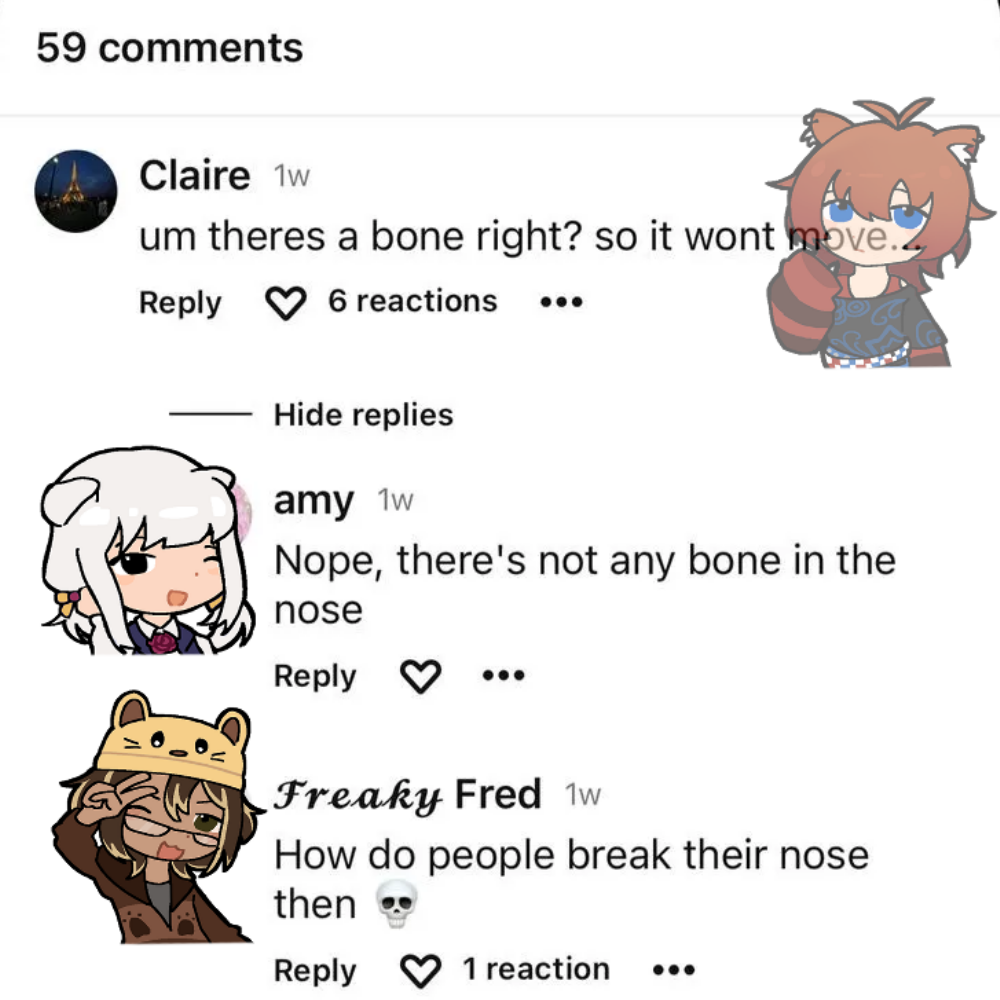The width and height of the screenshot is (1000, 1000).
Task: Click the red-haired chibi character sticker
Action: tap(880, 233)
